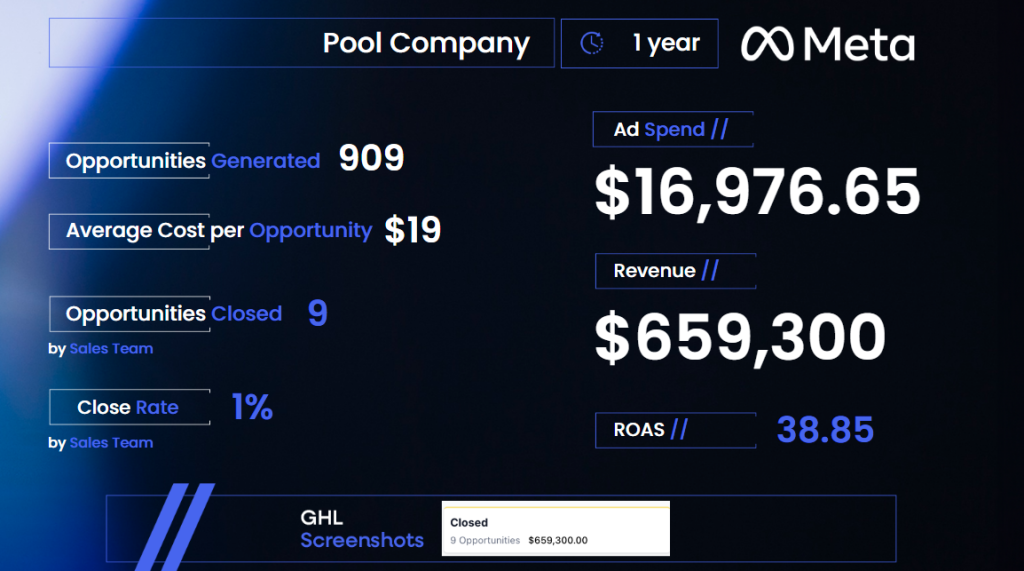Open the Closed opportunities screenshot thumbnail
The height and width of the screenshot is (571, 1024).
(x=556, y=529)
